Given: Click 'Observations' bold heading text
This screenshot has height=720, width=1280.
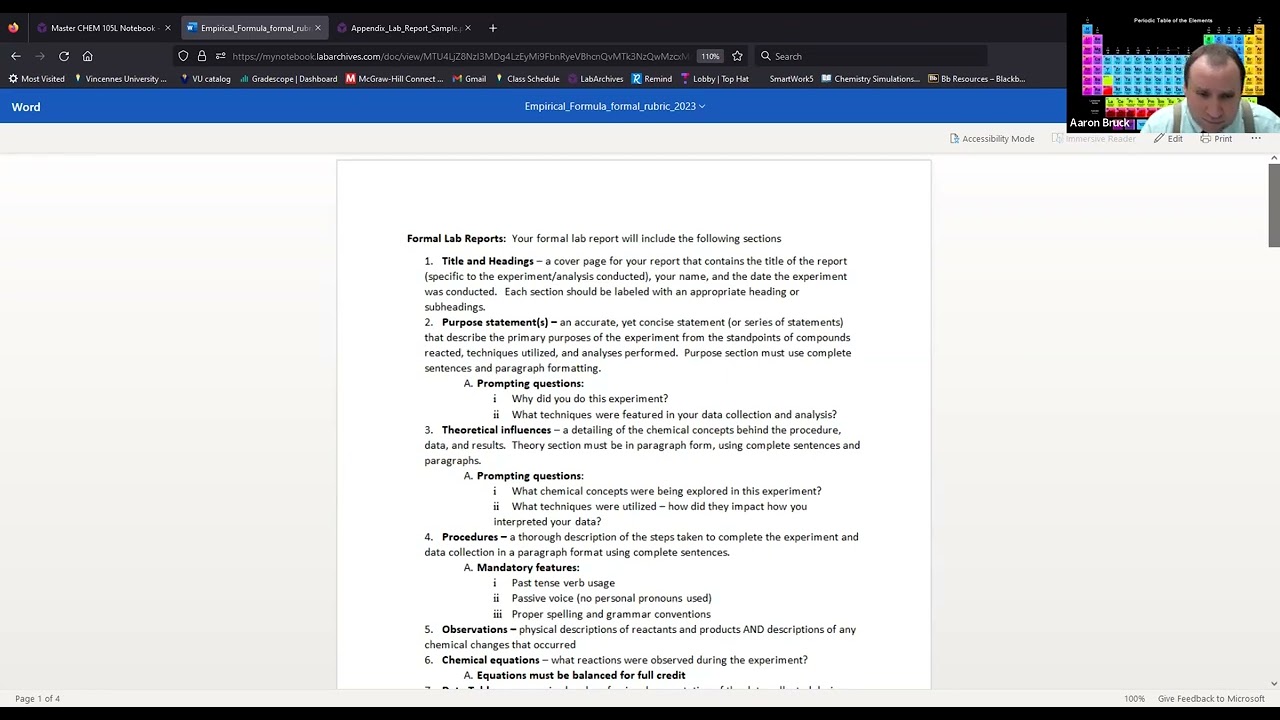Looking at the screenshot, I should [475, 630].
